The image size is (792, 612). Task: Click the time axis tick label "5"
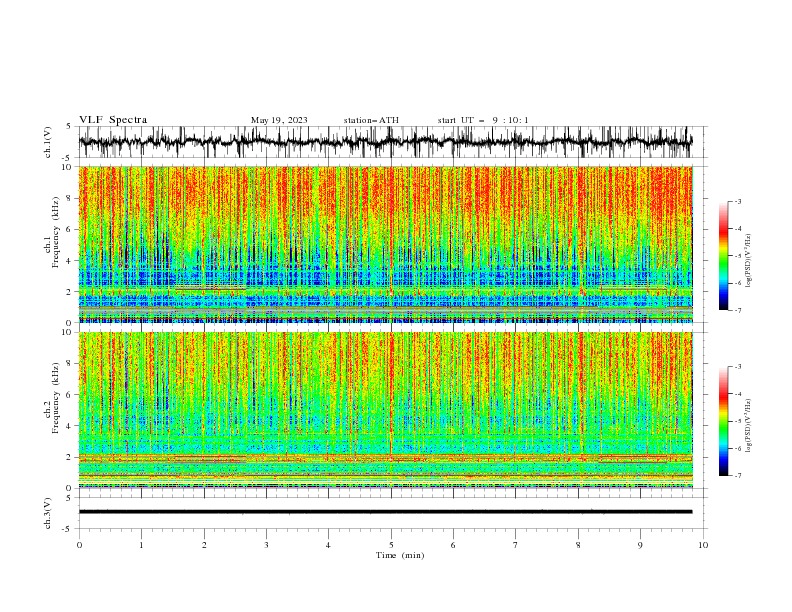(x=391, y=545)
